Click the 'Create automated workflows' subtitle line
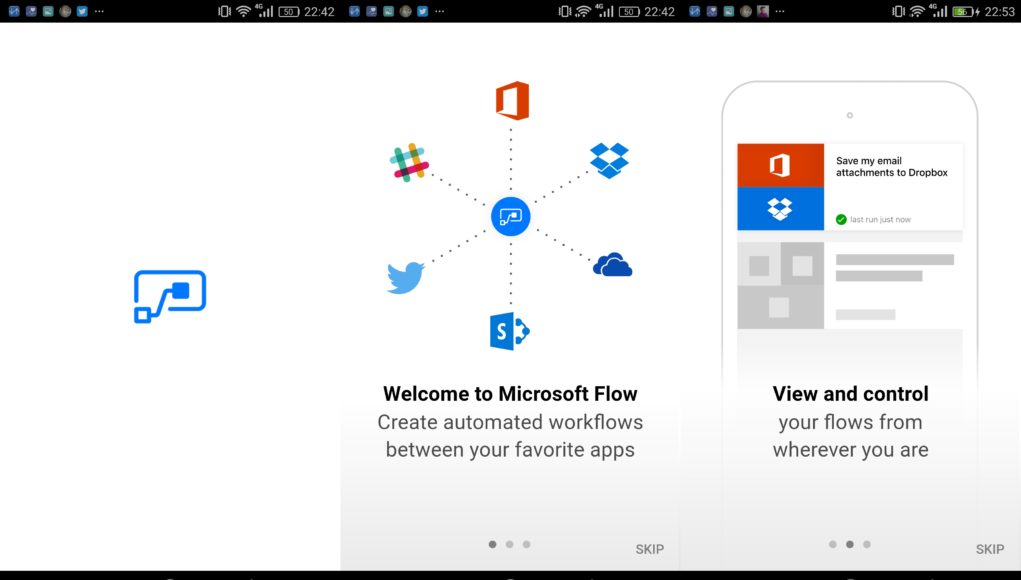The height and width of the screenshot is (580, 1021). tap(510, 422)
